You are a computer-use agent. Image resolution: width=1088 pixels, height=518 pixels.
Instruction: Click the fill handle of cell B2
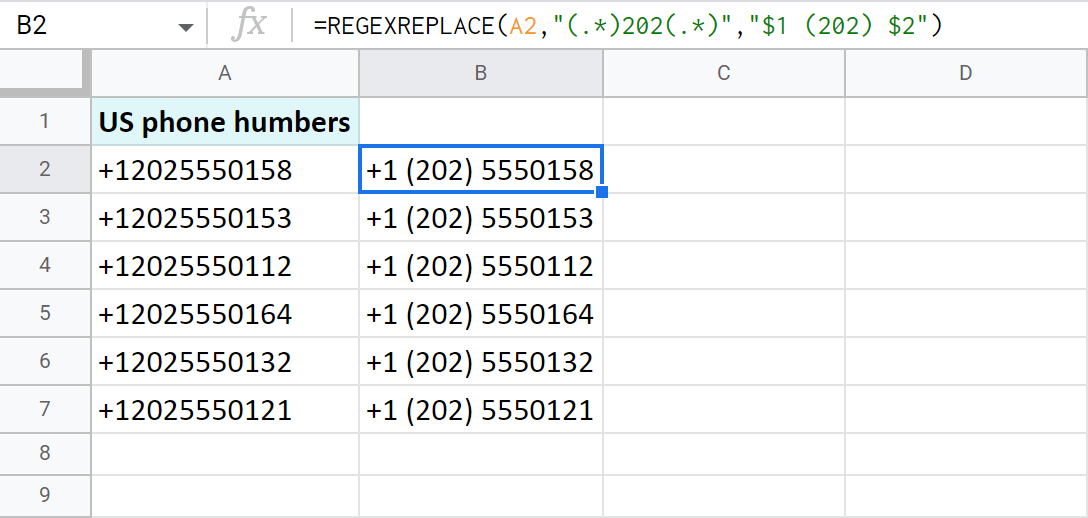[x=602, y=192]
